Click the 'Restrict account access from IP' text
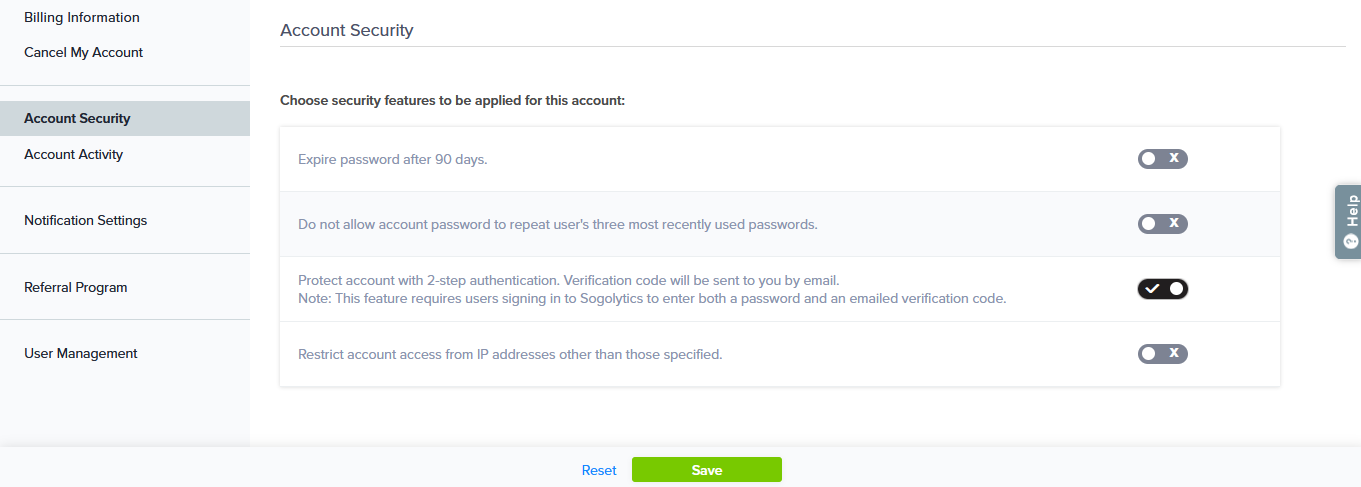 pos(510,354)
